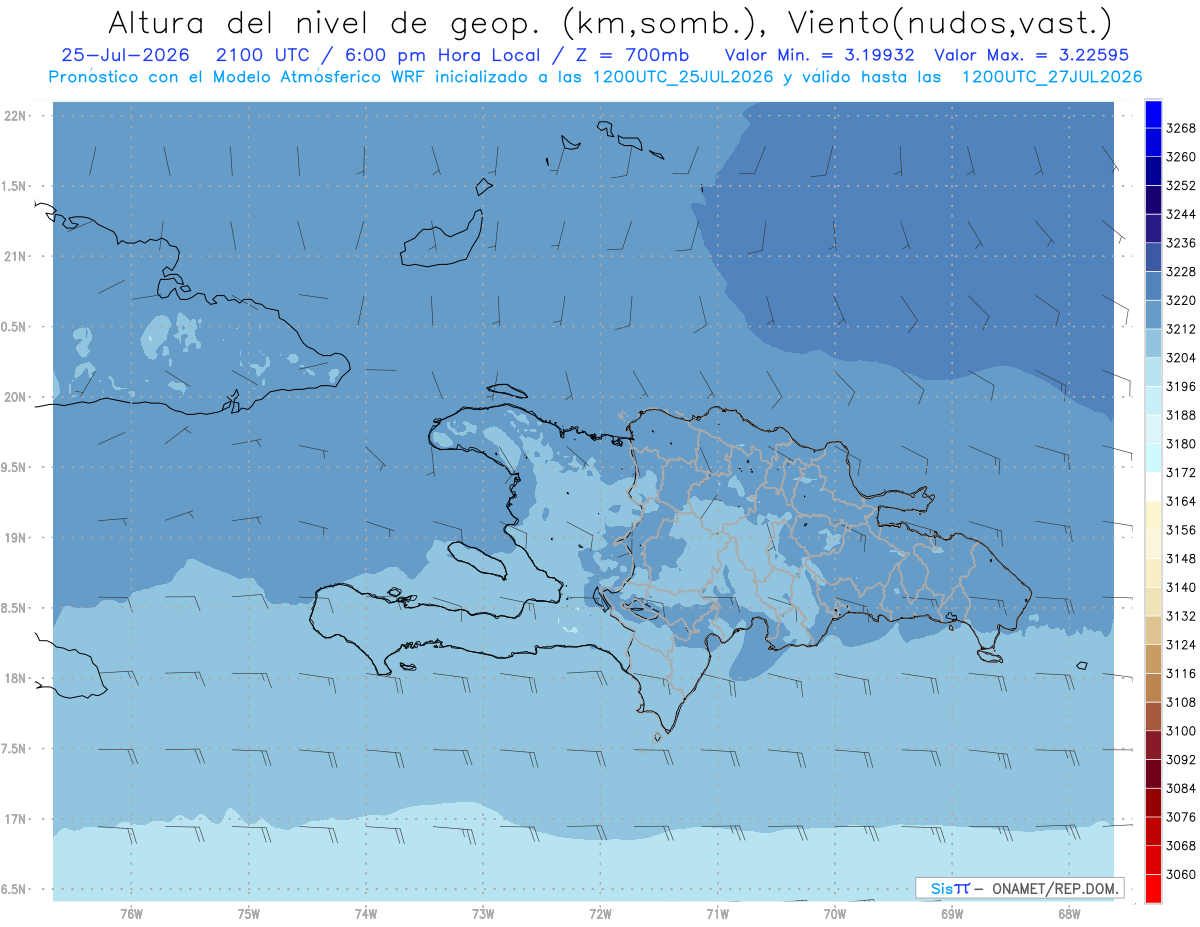The width and height of the screenshot is (1200, 927).
Task: Click the chart title 'Altura del nivel de geop.'
Action: pyautogui.click(x=323, y=22)
